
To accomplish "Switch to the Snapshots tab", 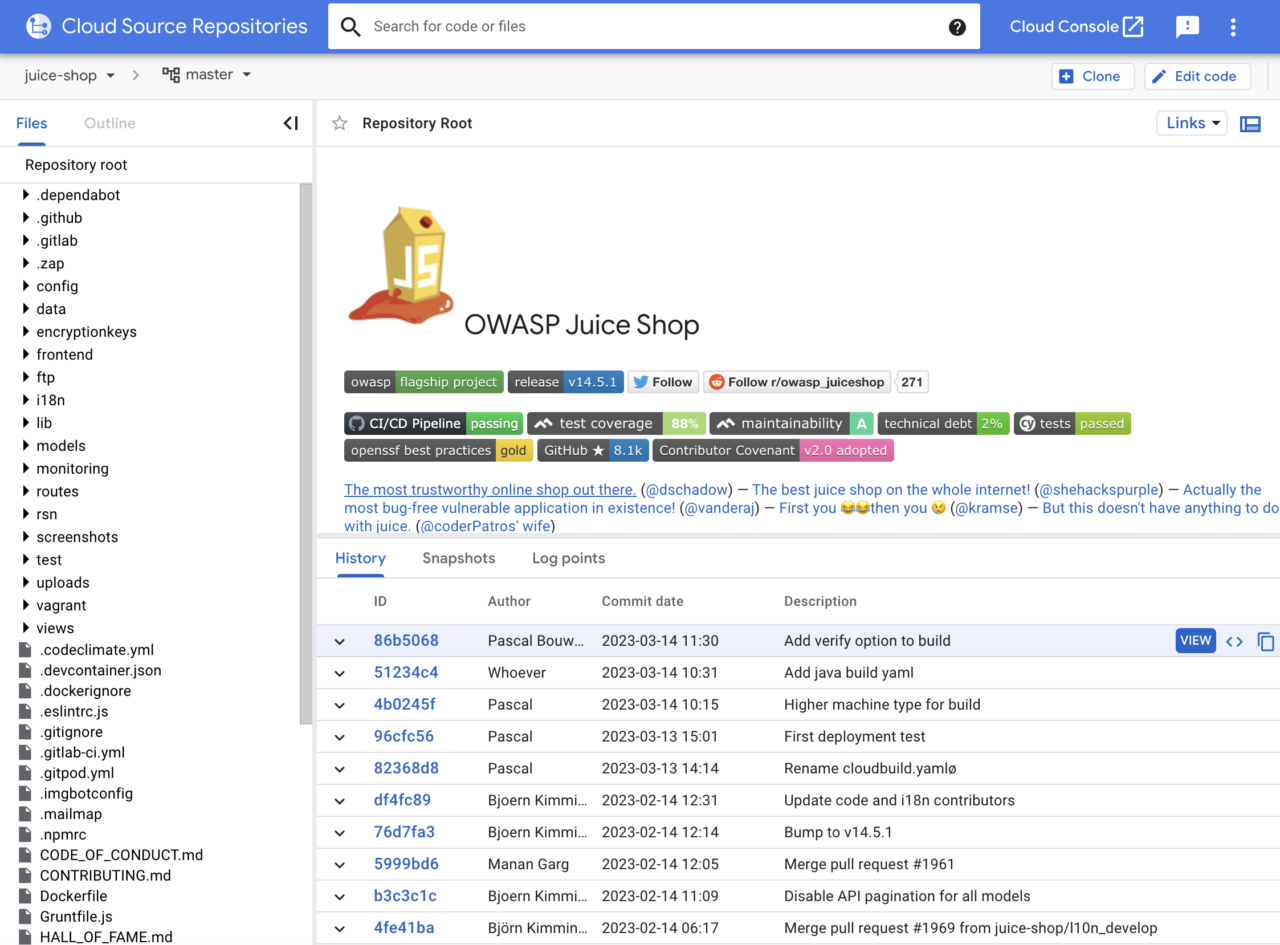I will tap(459, 558).
